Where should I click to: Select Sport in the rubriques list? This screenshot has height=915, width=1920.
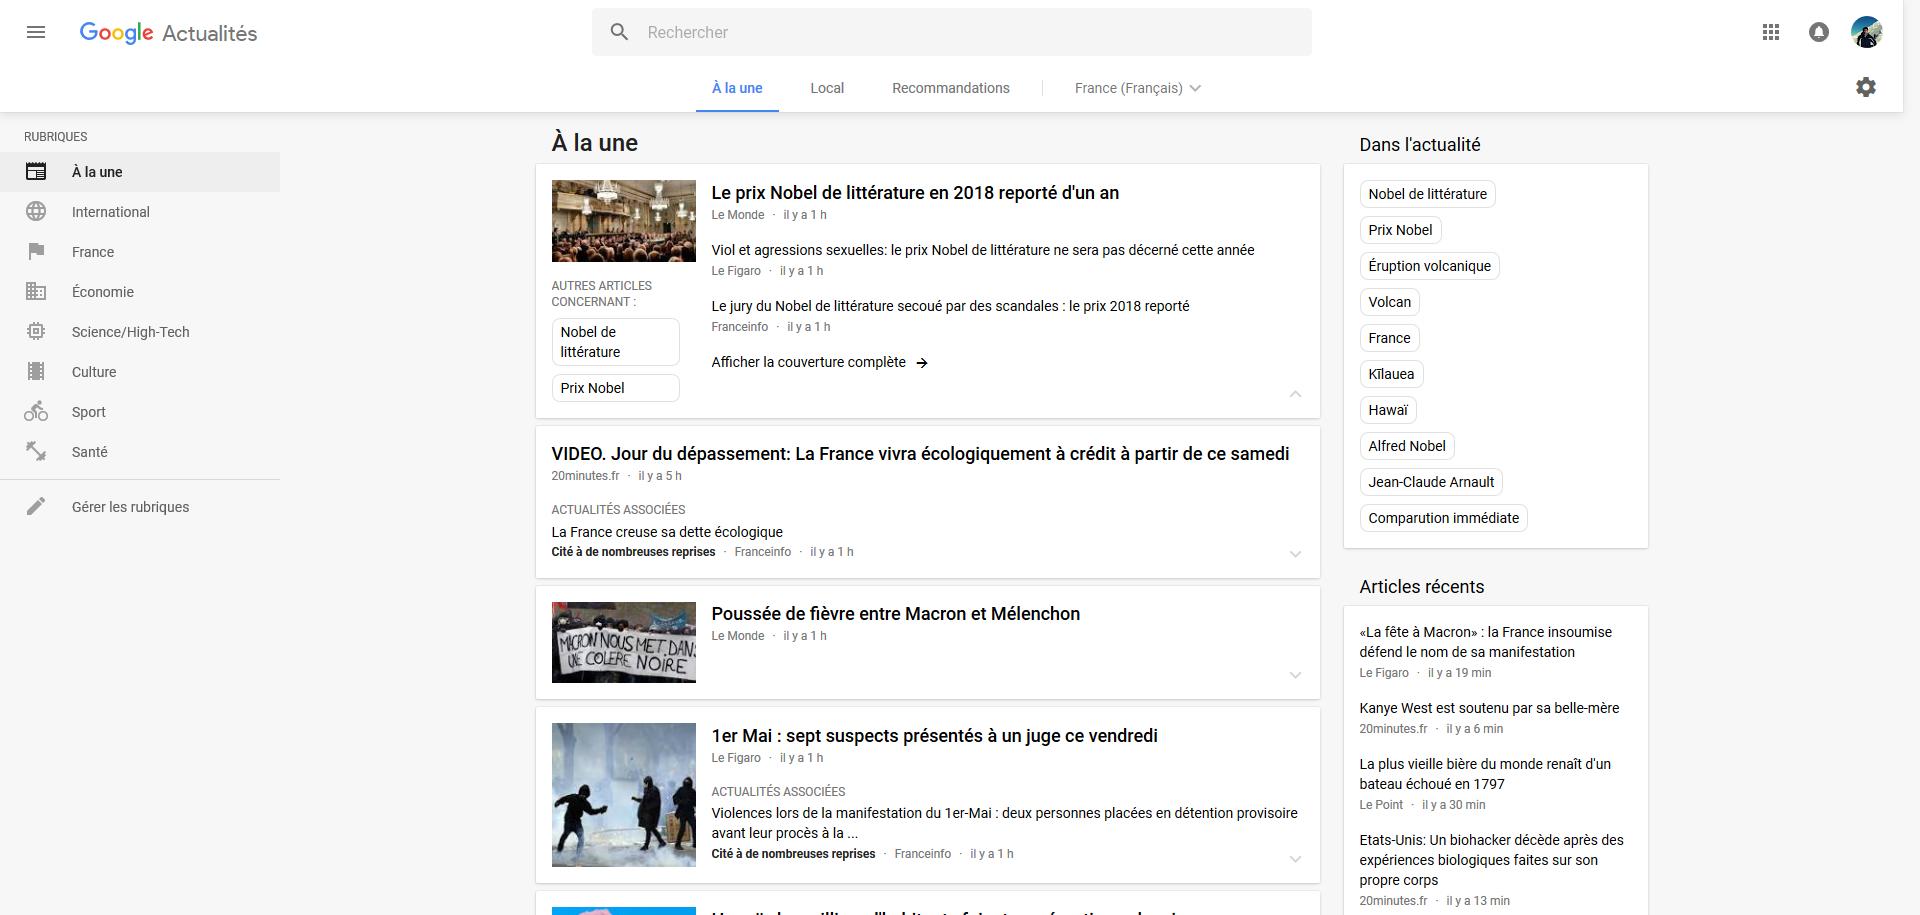(x=140, y=412)
